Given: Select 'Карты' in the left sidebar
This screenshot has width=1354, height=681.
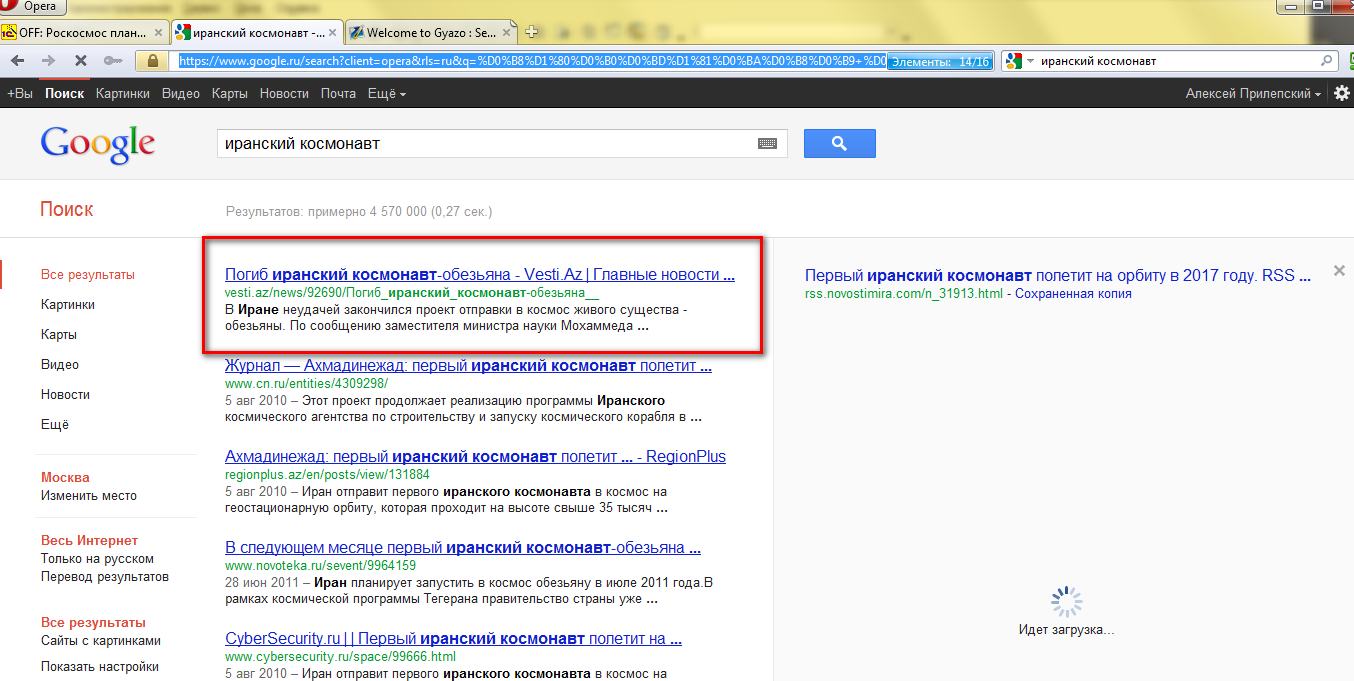Looking at the screenshot, I should 59,334.
